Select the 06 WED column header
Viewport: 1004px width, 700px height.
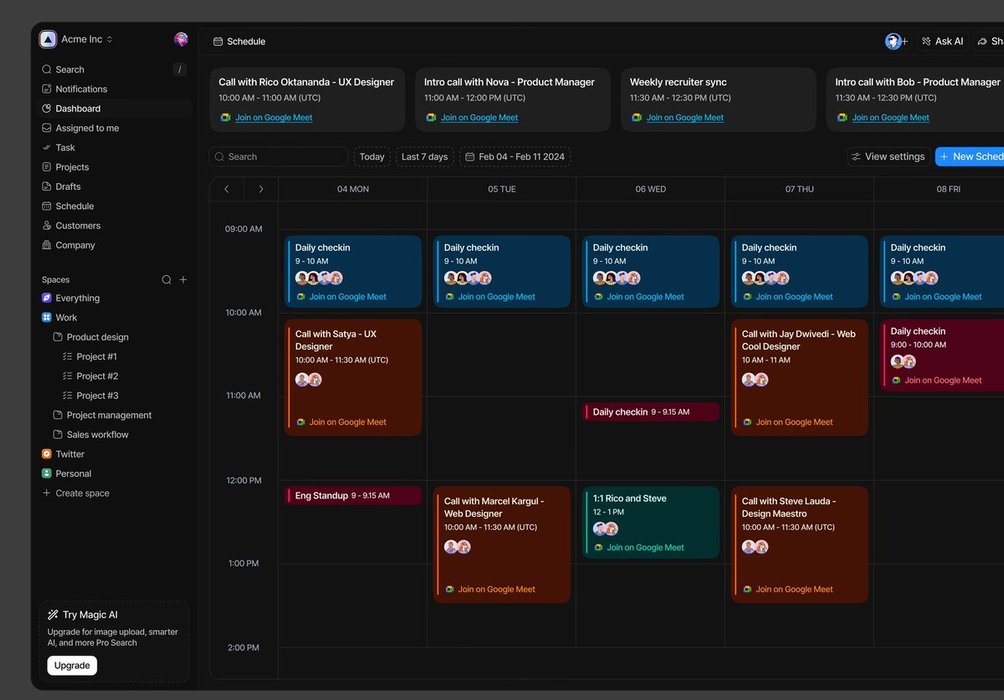[x=651, y=189]
